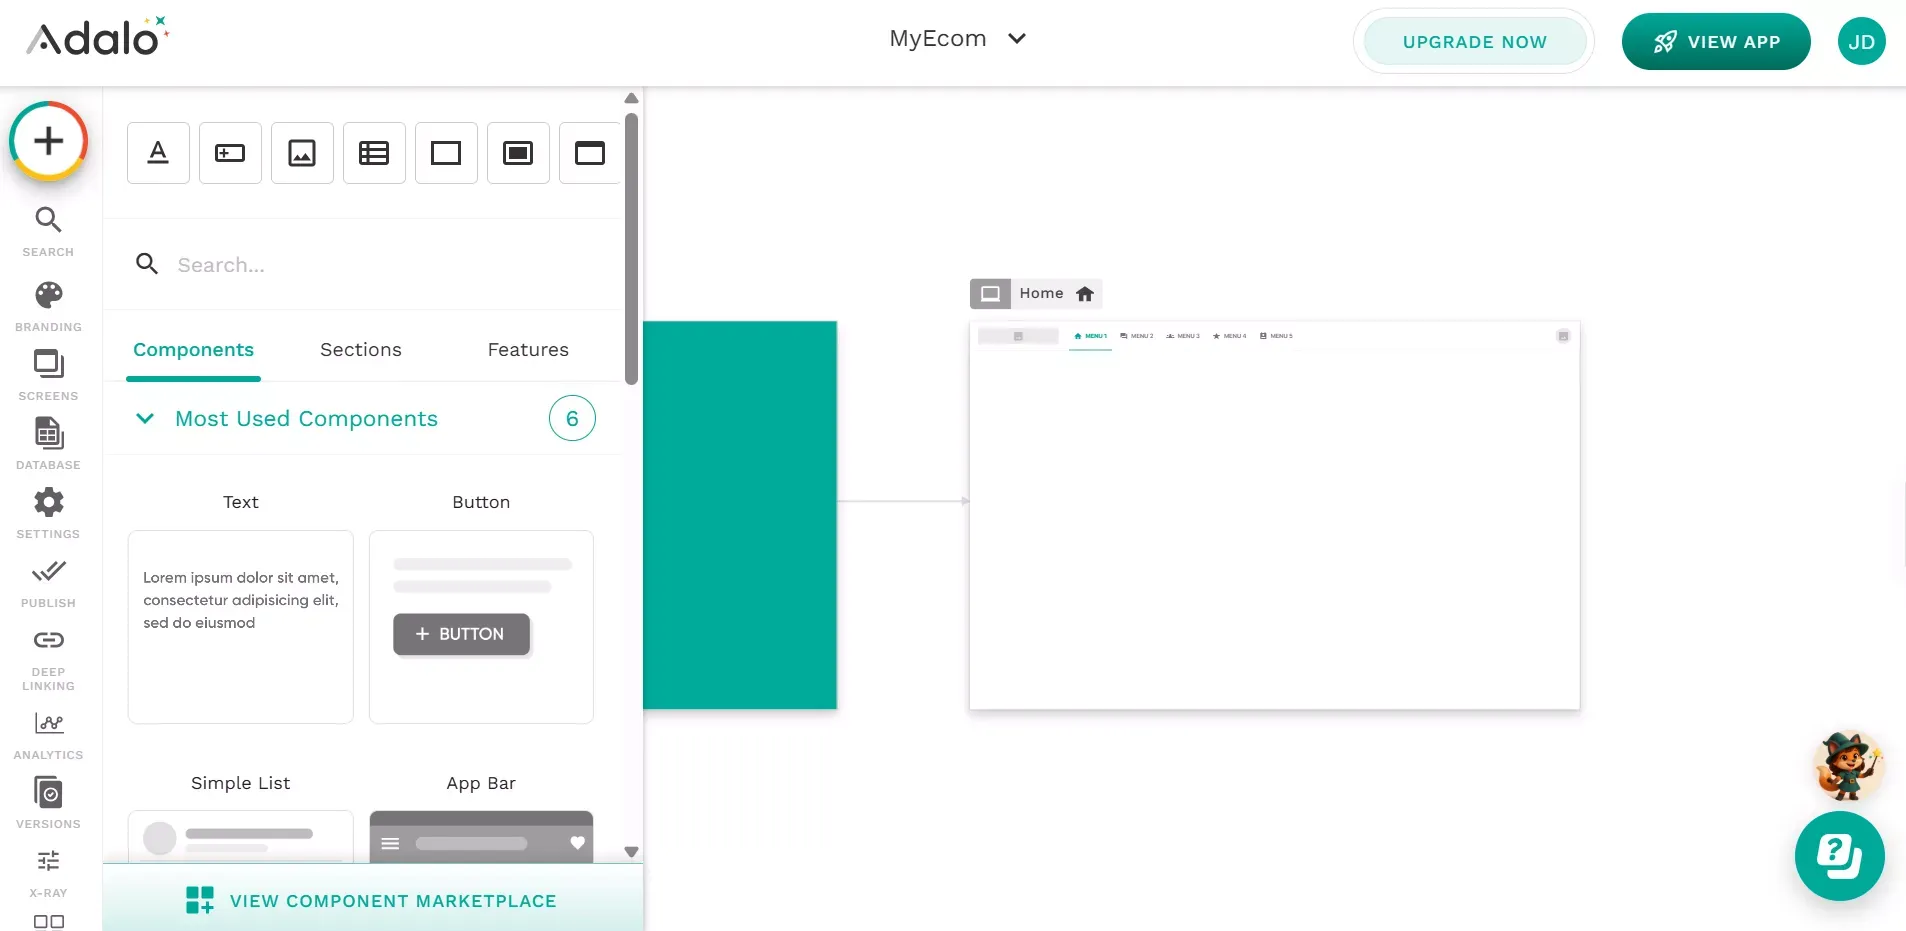Select MENU 2 tab on Home screen
The width and height of the screenshot is (1906, 931).
1137,336
